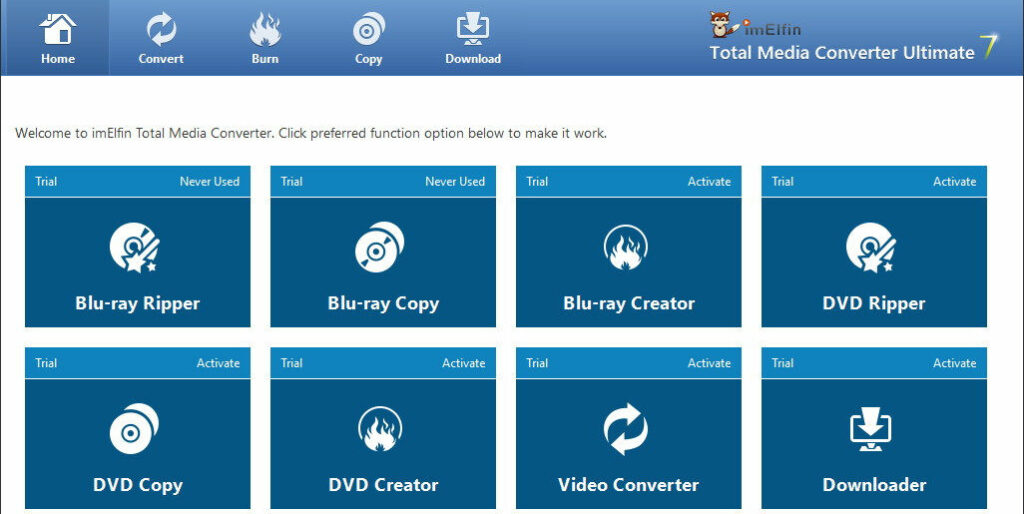Image resolution: width=1024 pixels, height=514 pixels.
Task: Open the Home tab in the toolbar
Action: click(57, 38)
